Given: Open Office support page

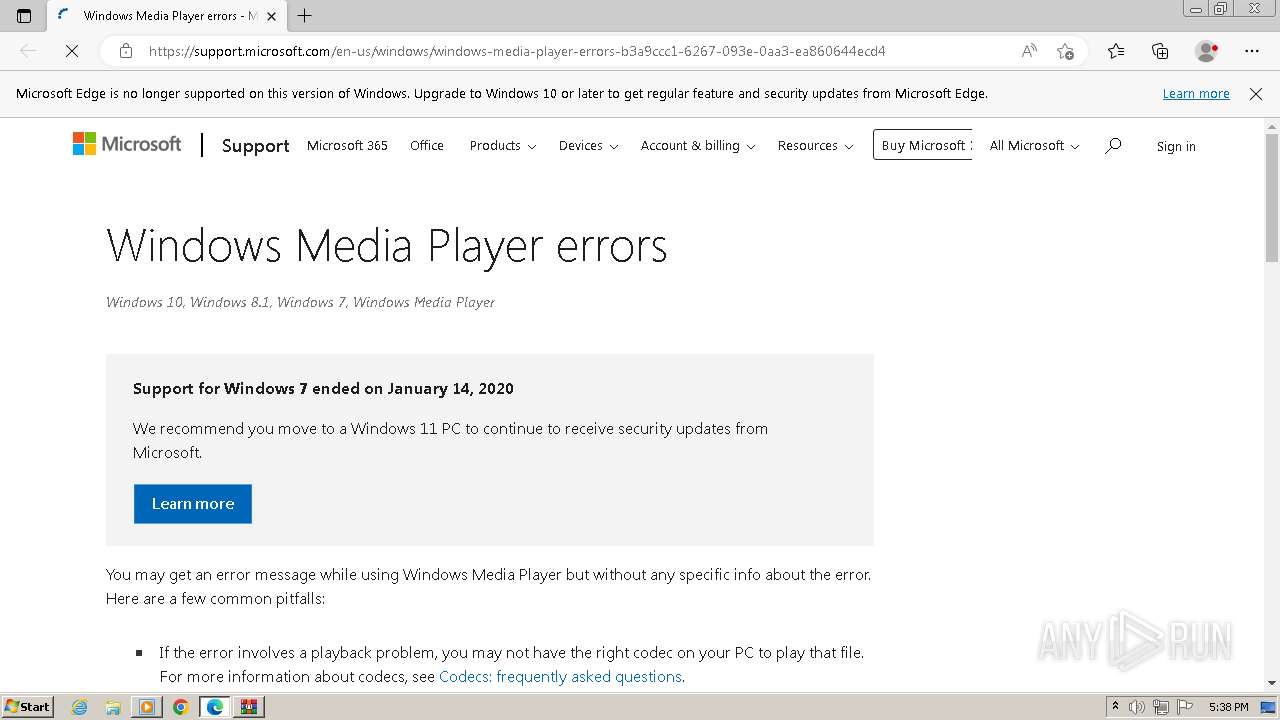Looking at the screenshot, I should (427, 146).
